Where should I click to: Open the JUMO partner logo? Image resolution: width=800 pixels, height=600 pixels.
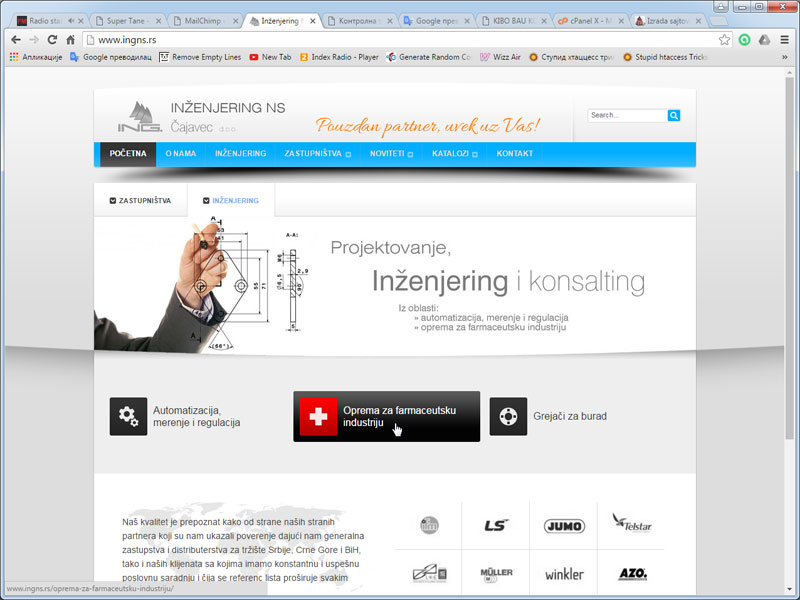coord(564,526)
